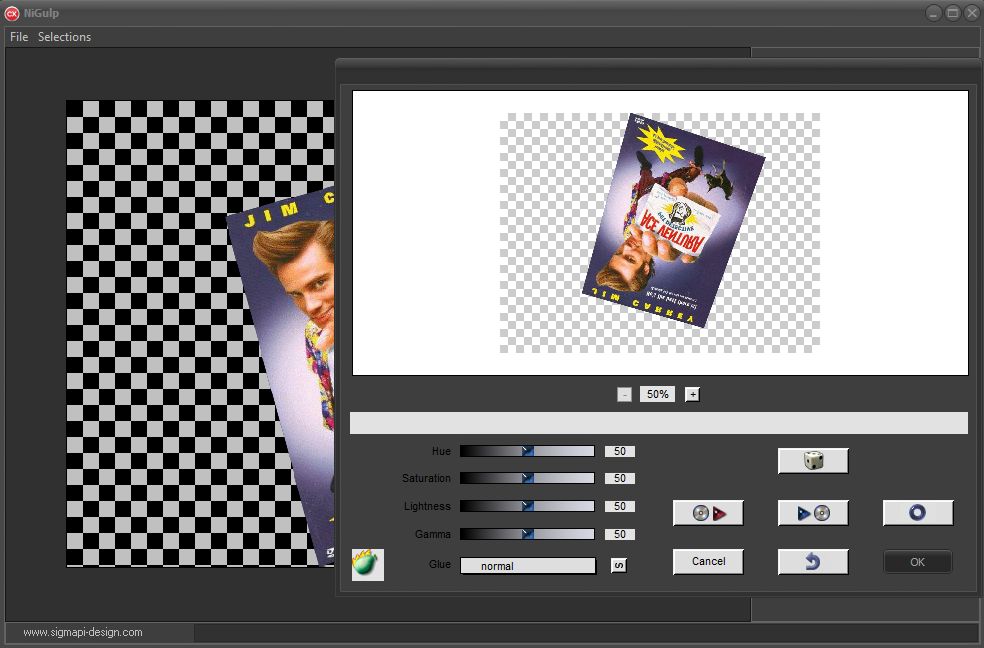Click the Lightness label
Image resolution: width=984 pixels, height=648 pixels.
[427, 506]
